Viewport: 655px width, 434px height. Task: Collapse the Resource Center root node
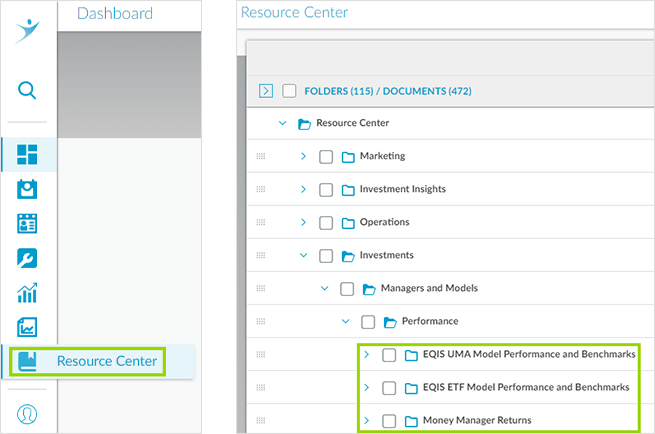(x=282, y=123)
